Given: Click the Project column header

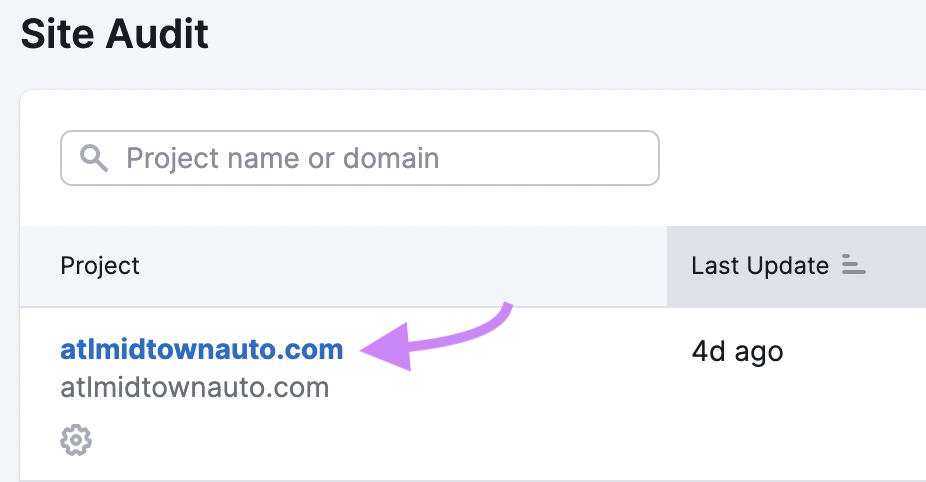Looking at the screenshot, I should coord(100,266).
